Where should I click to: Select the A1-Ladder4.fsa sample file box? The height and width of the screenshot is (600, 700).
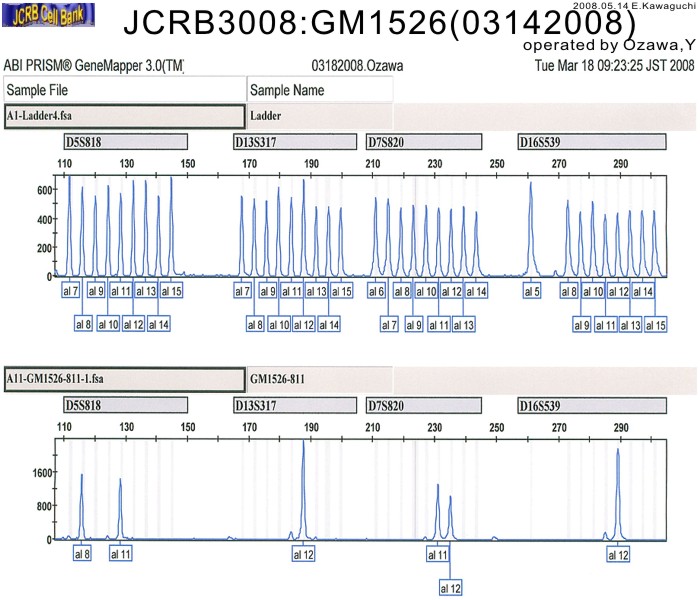tap(123, 115)
